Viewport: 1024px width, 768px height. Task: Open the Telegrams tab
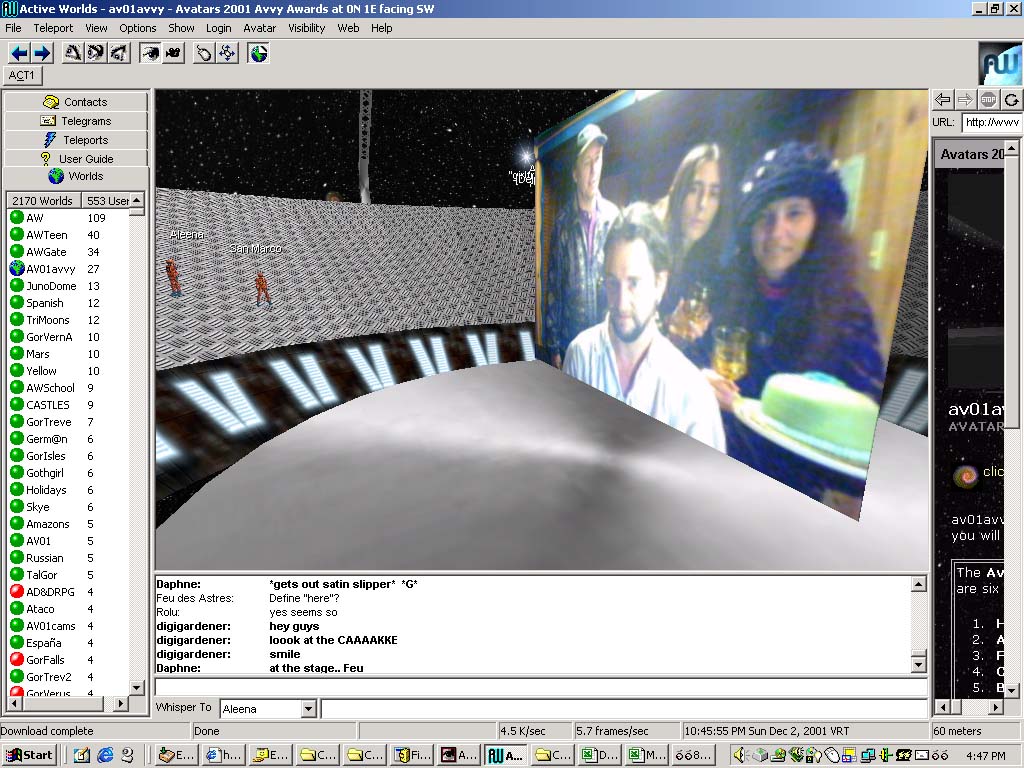click(76, 121)
